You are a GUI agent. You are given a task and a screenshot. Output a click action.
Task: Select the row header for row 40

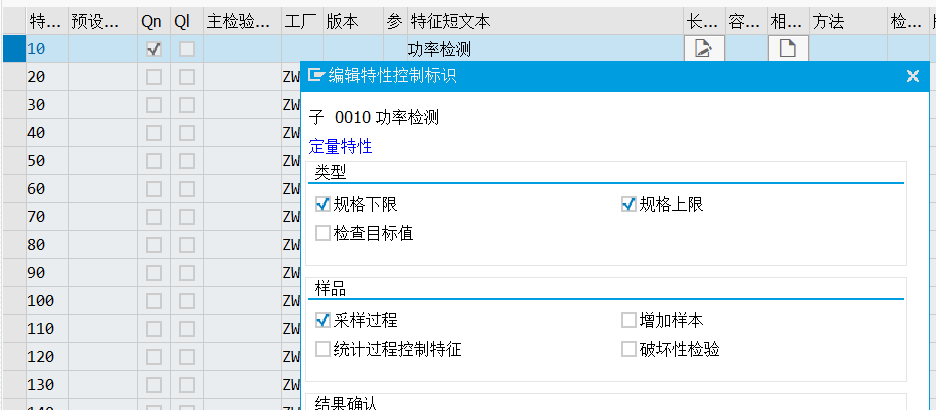pos(13,132)
